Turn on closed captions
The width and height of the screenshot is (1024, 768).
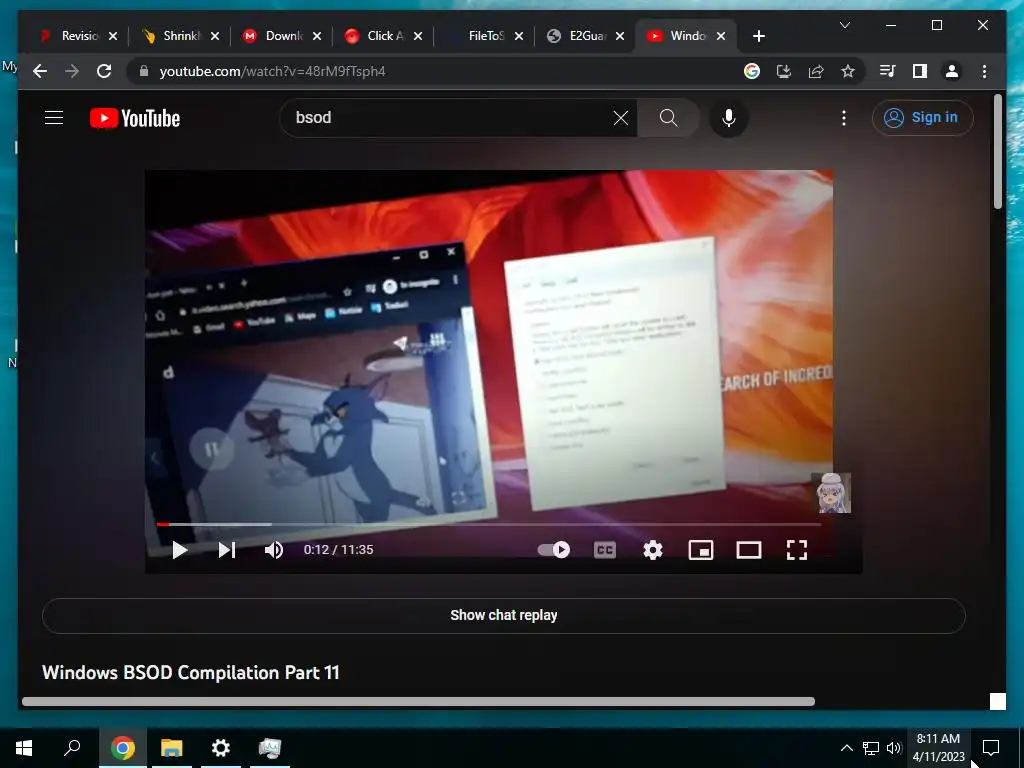click(x=605, y=550)
